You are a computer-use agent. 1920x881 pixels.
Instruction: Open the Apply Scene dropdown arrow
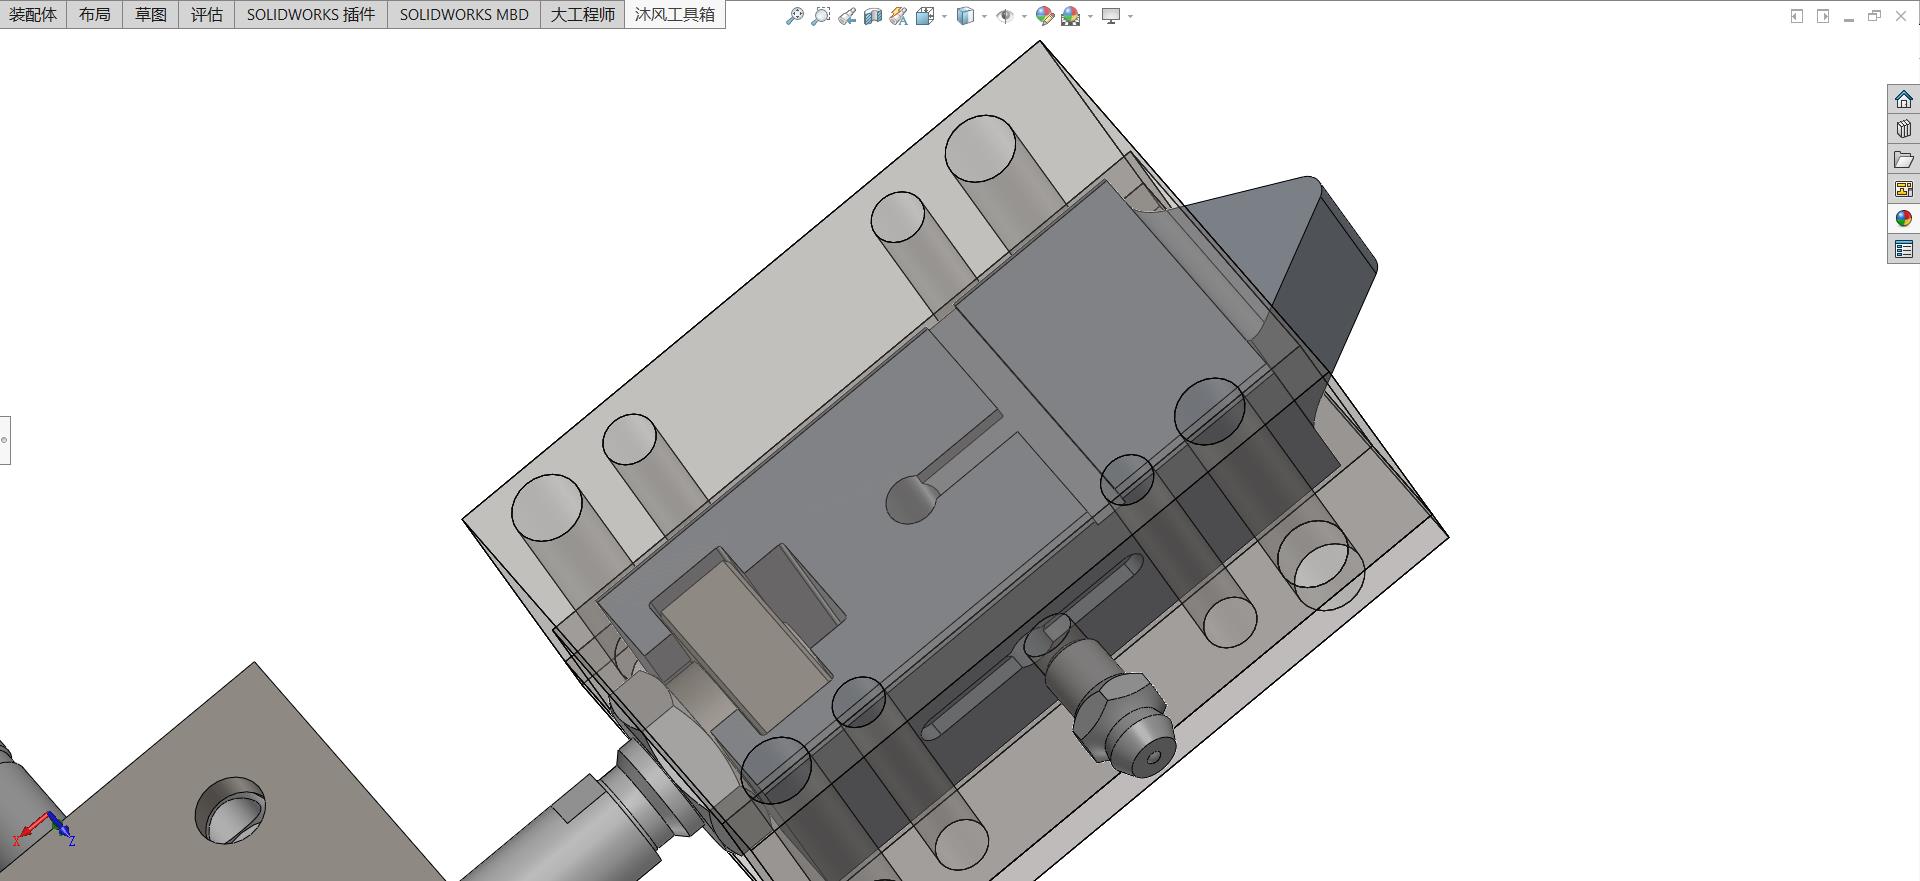1090,17
